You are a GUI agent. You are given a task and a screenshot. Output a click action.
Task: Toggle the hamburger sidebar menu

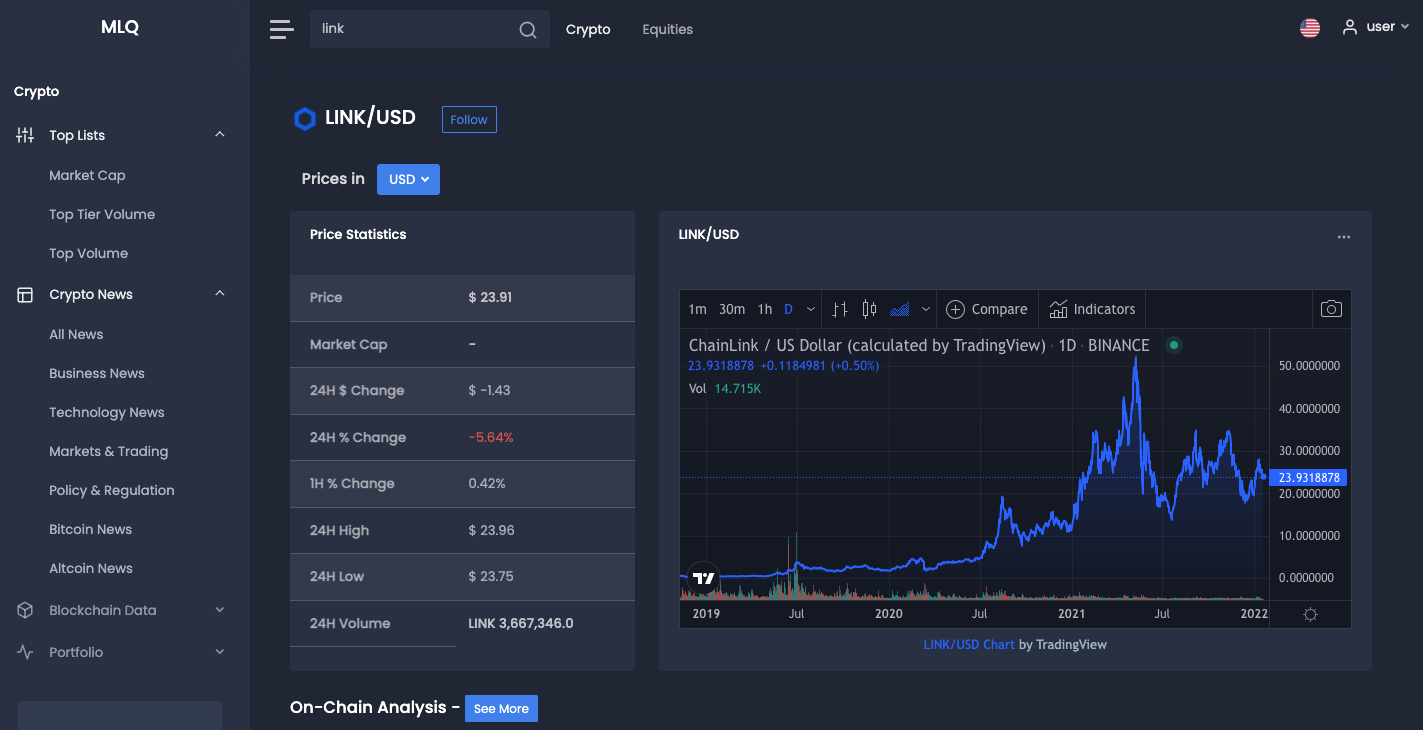tap(282, 29)
